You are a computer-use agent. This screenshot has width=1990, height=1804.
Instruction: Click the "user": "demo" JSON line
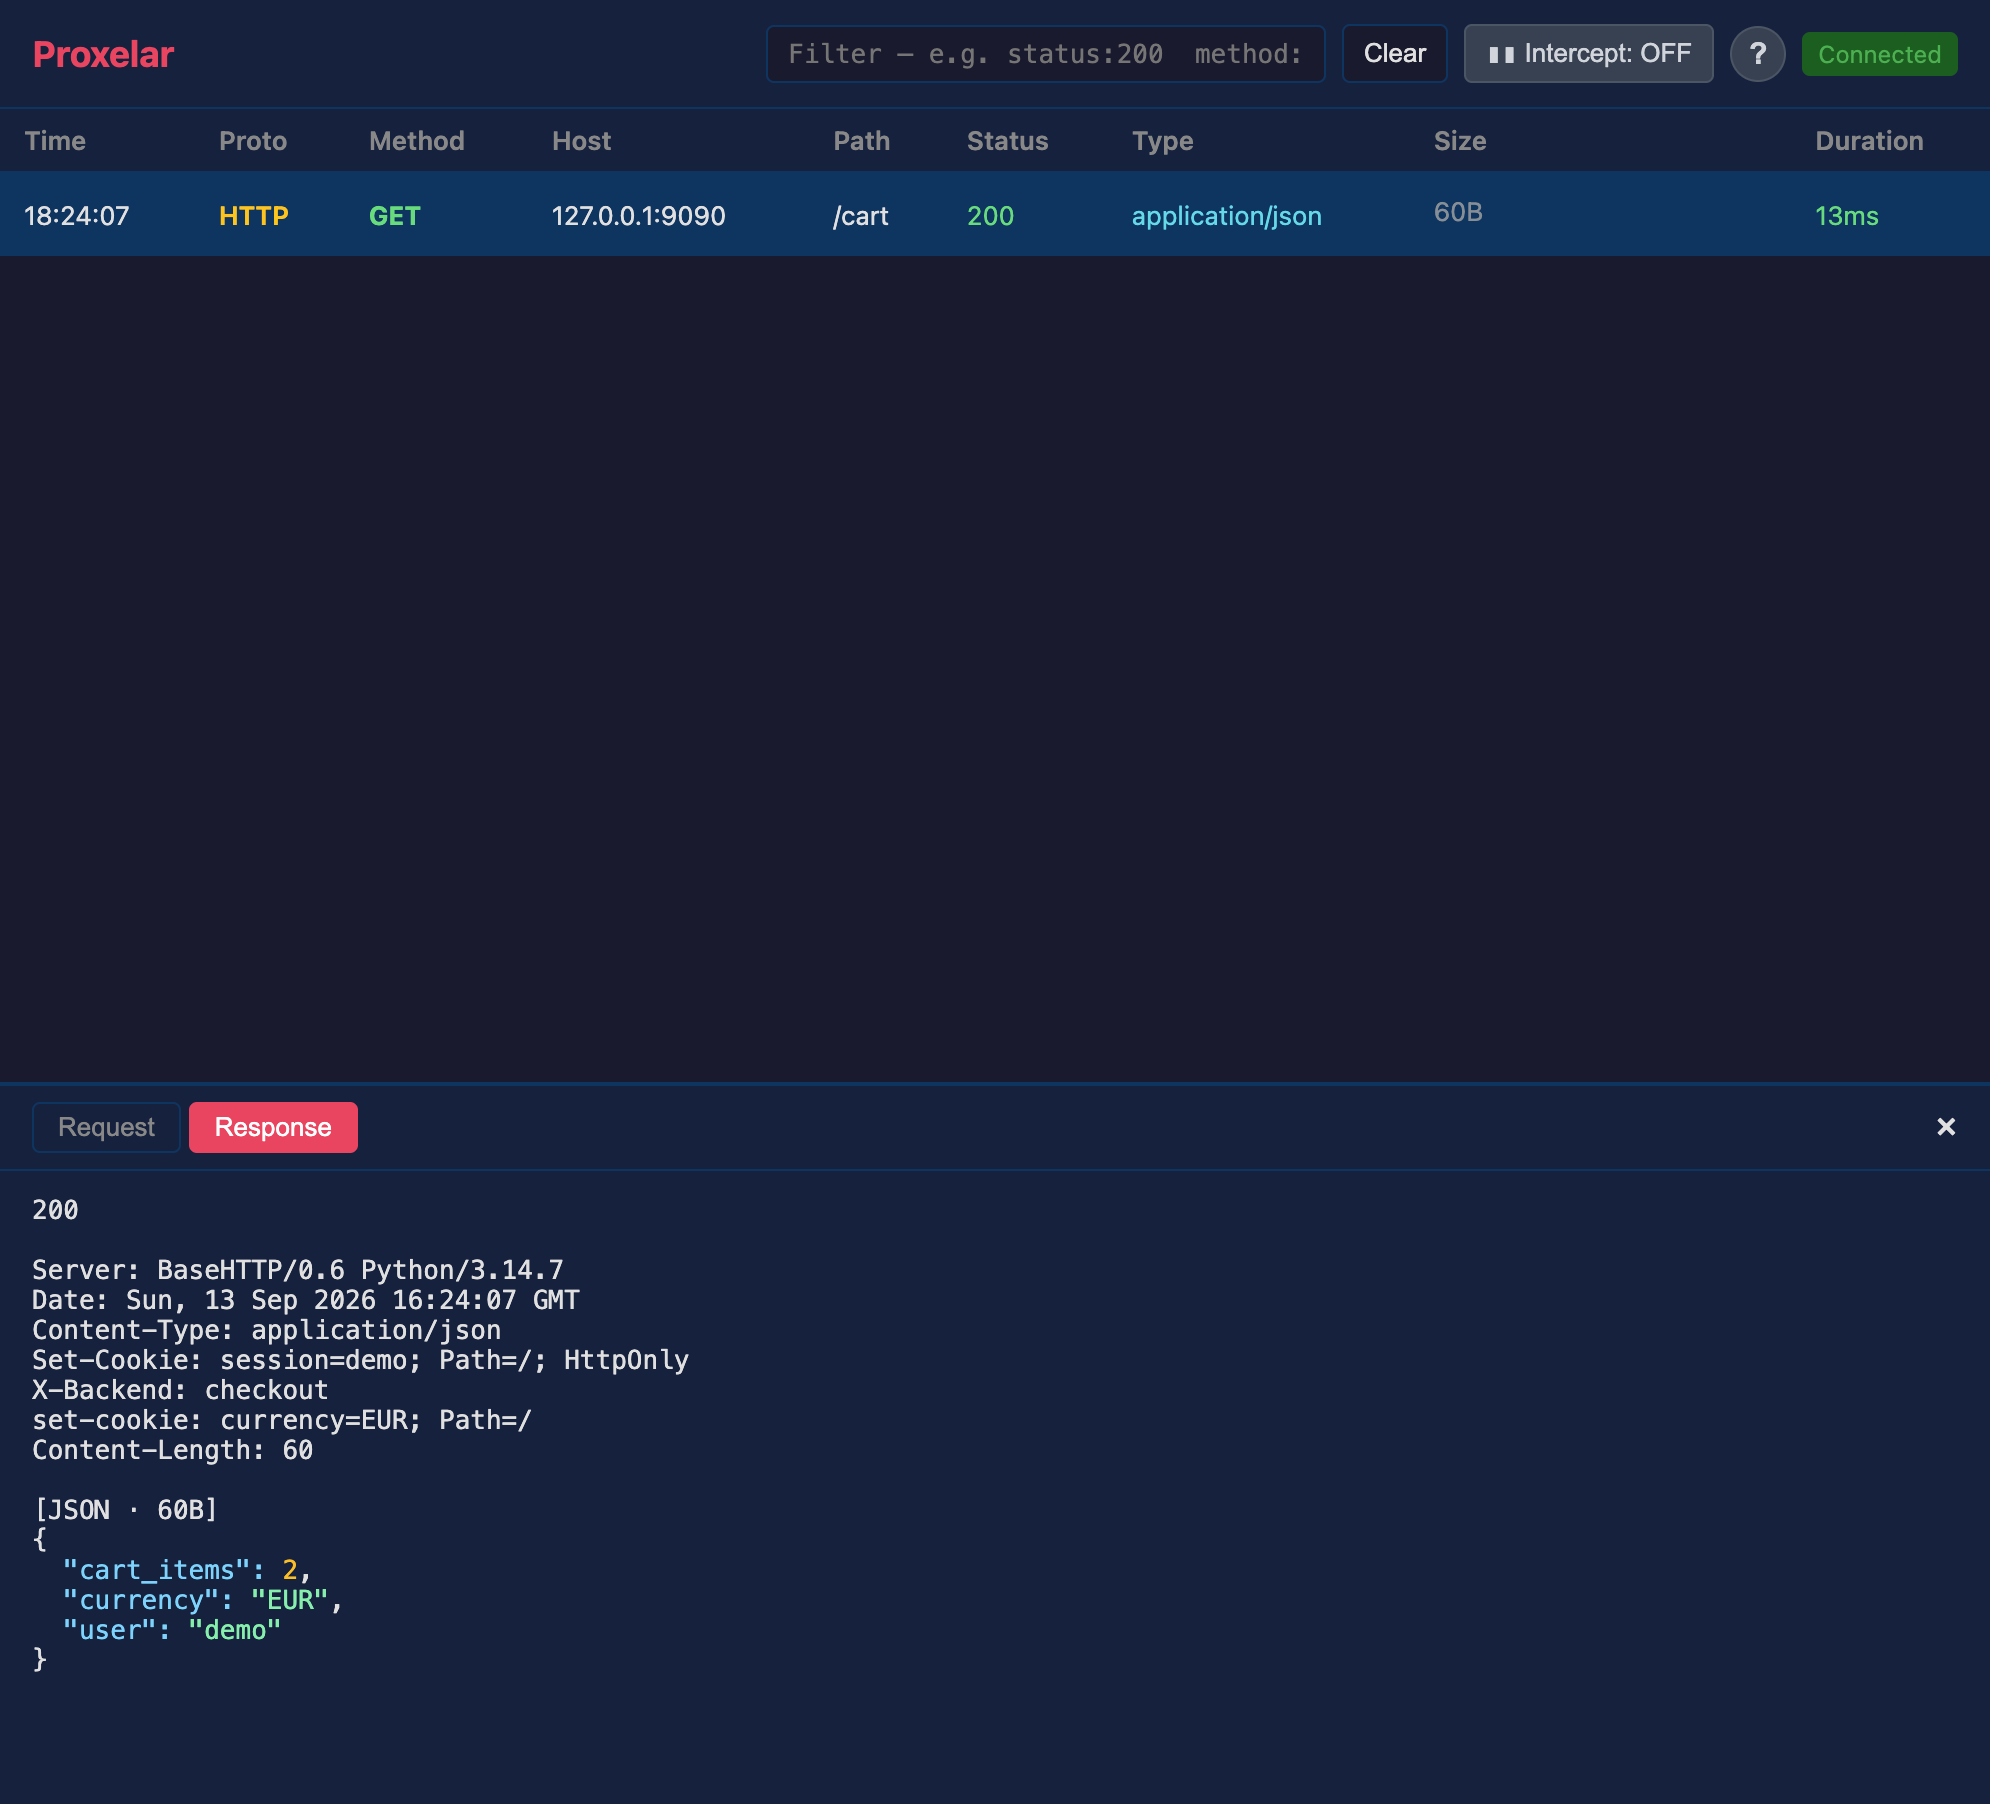[x=172, y=1630]
